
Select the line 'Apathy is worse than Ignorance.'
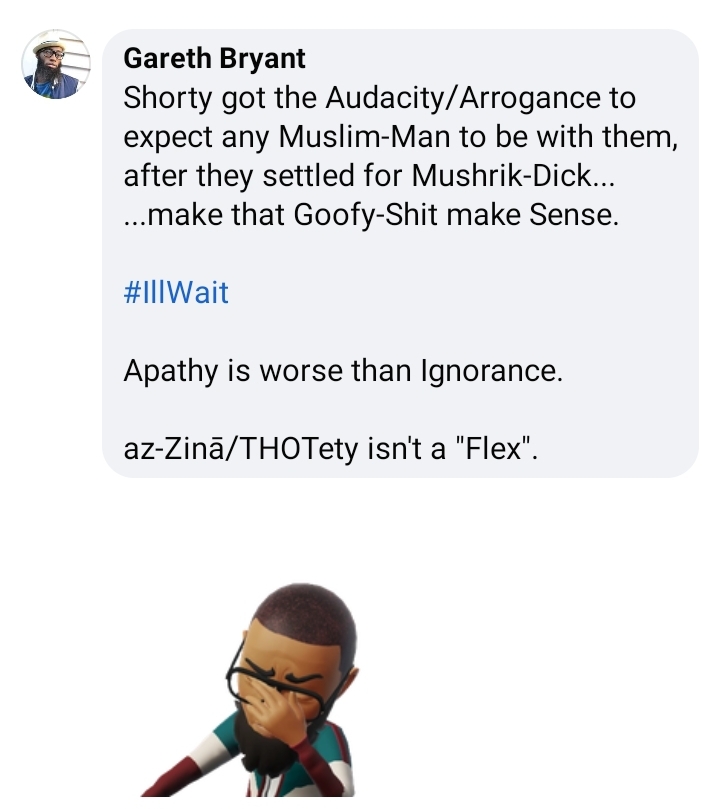click(x=343, y=370)
